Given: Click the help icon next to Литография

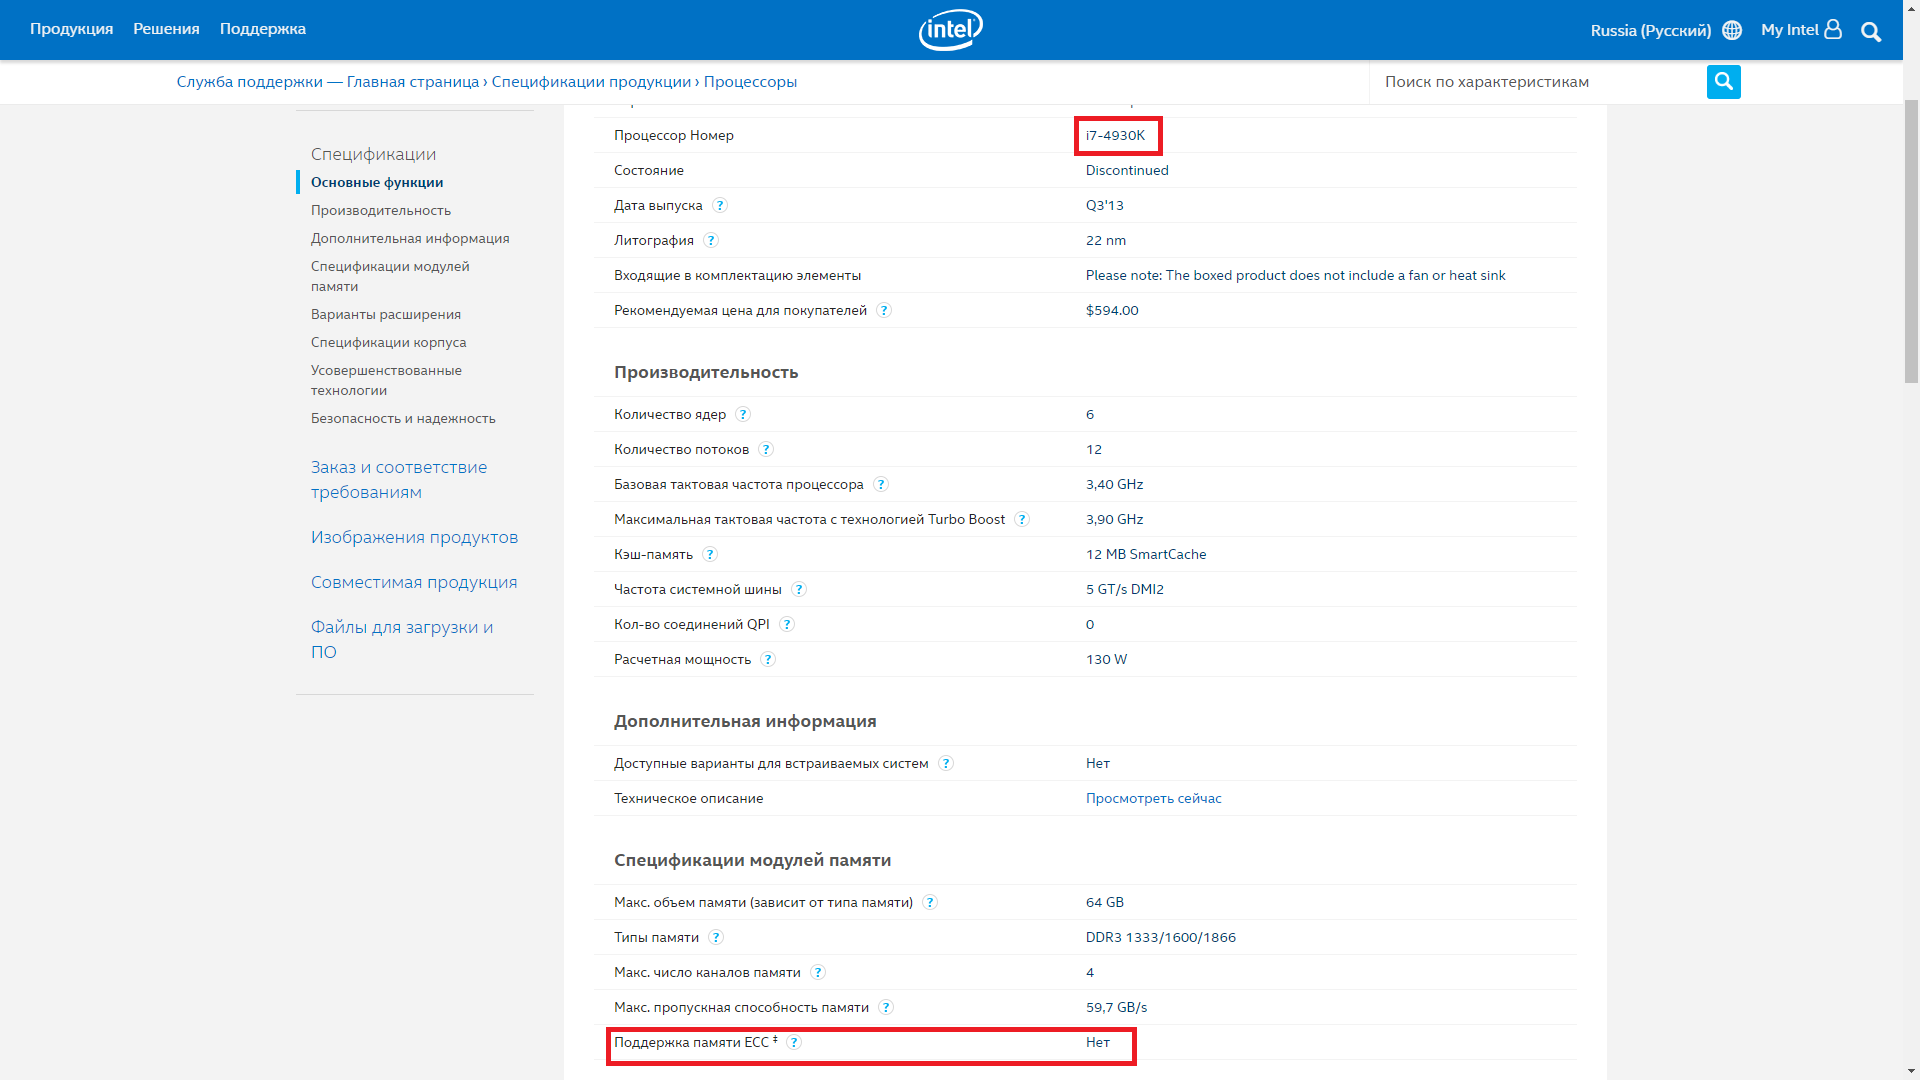Looking at the screenshot, I should click(711, 240).
